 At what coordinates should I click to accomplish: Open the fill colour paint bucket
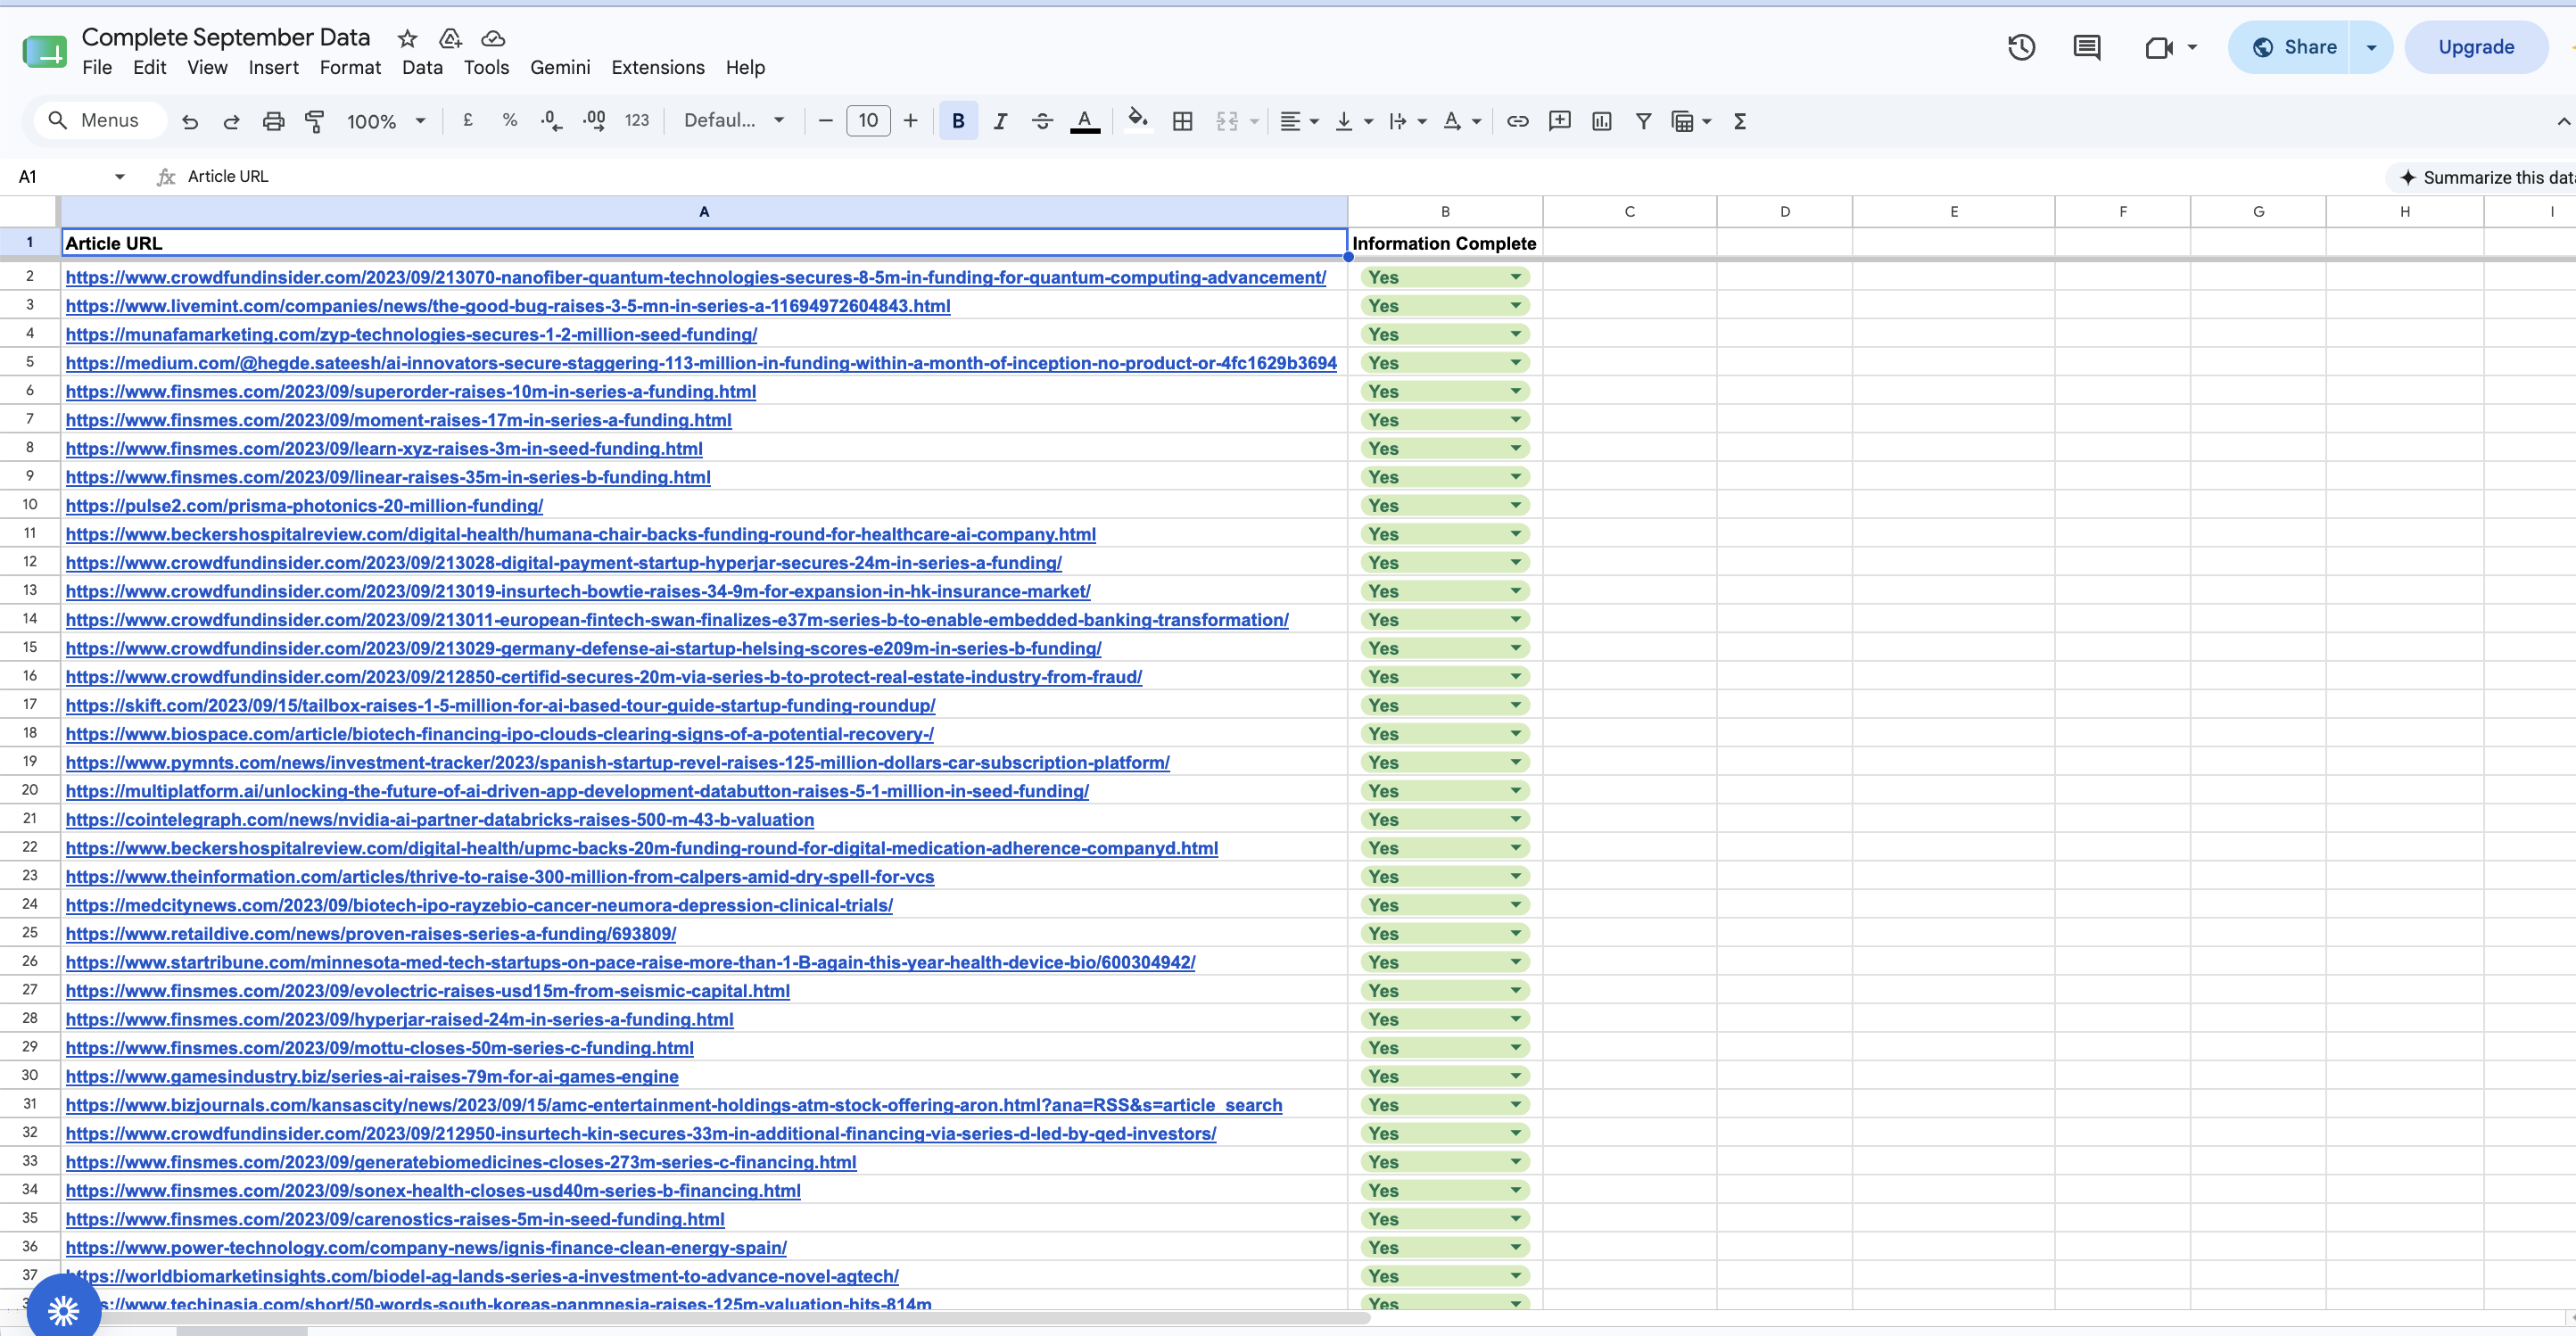tap(1137, 121)
